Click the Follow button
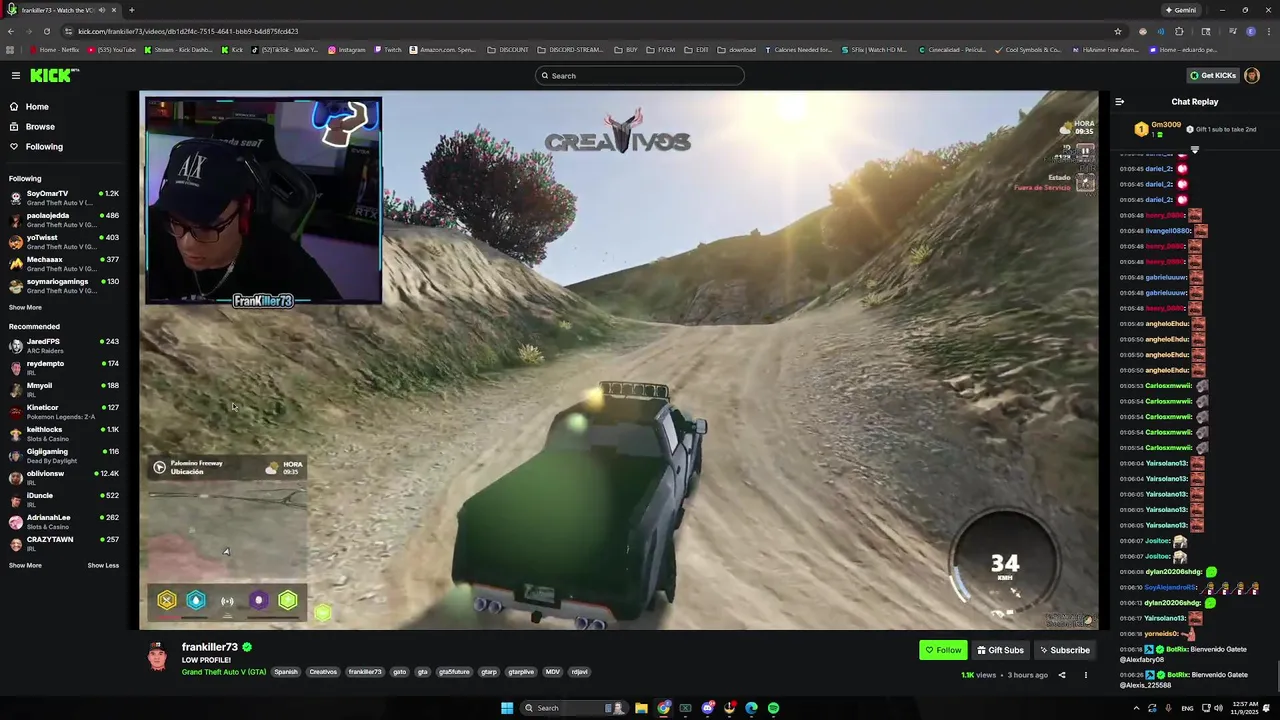 coord(943,650)
